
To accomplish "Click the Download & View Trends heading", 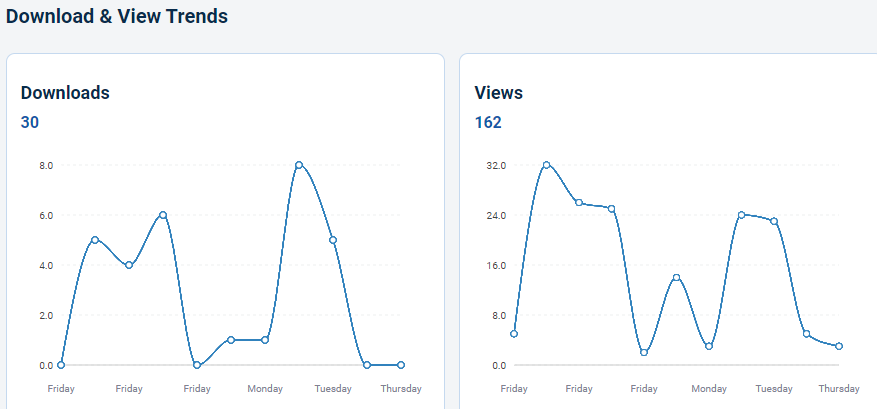I will [117, 16].
